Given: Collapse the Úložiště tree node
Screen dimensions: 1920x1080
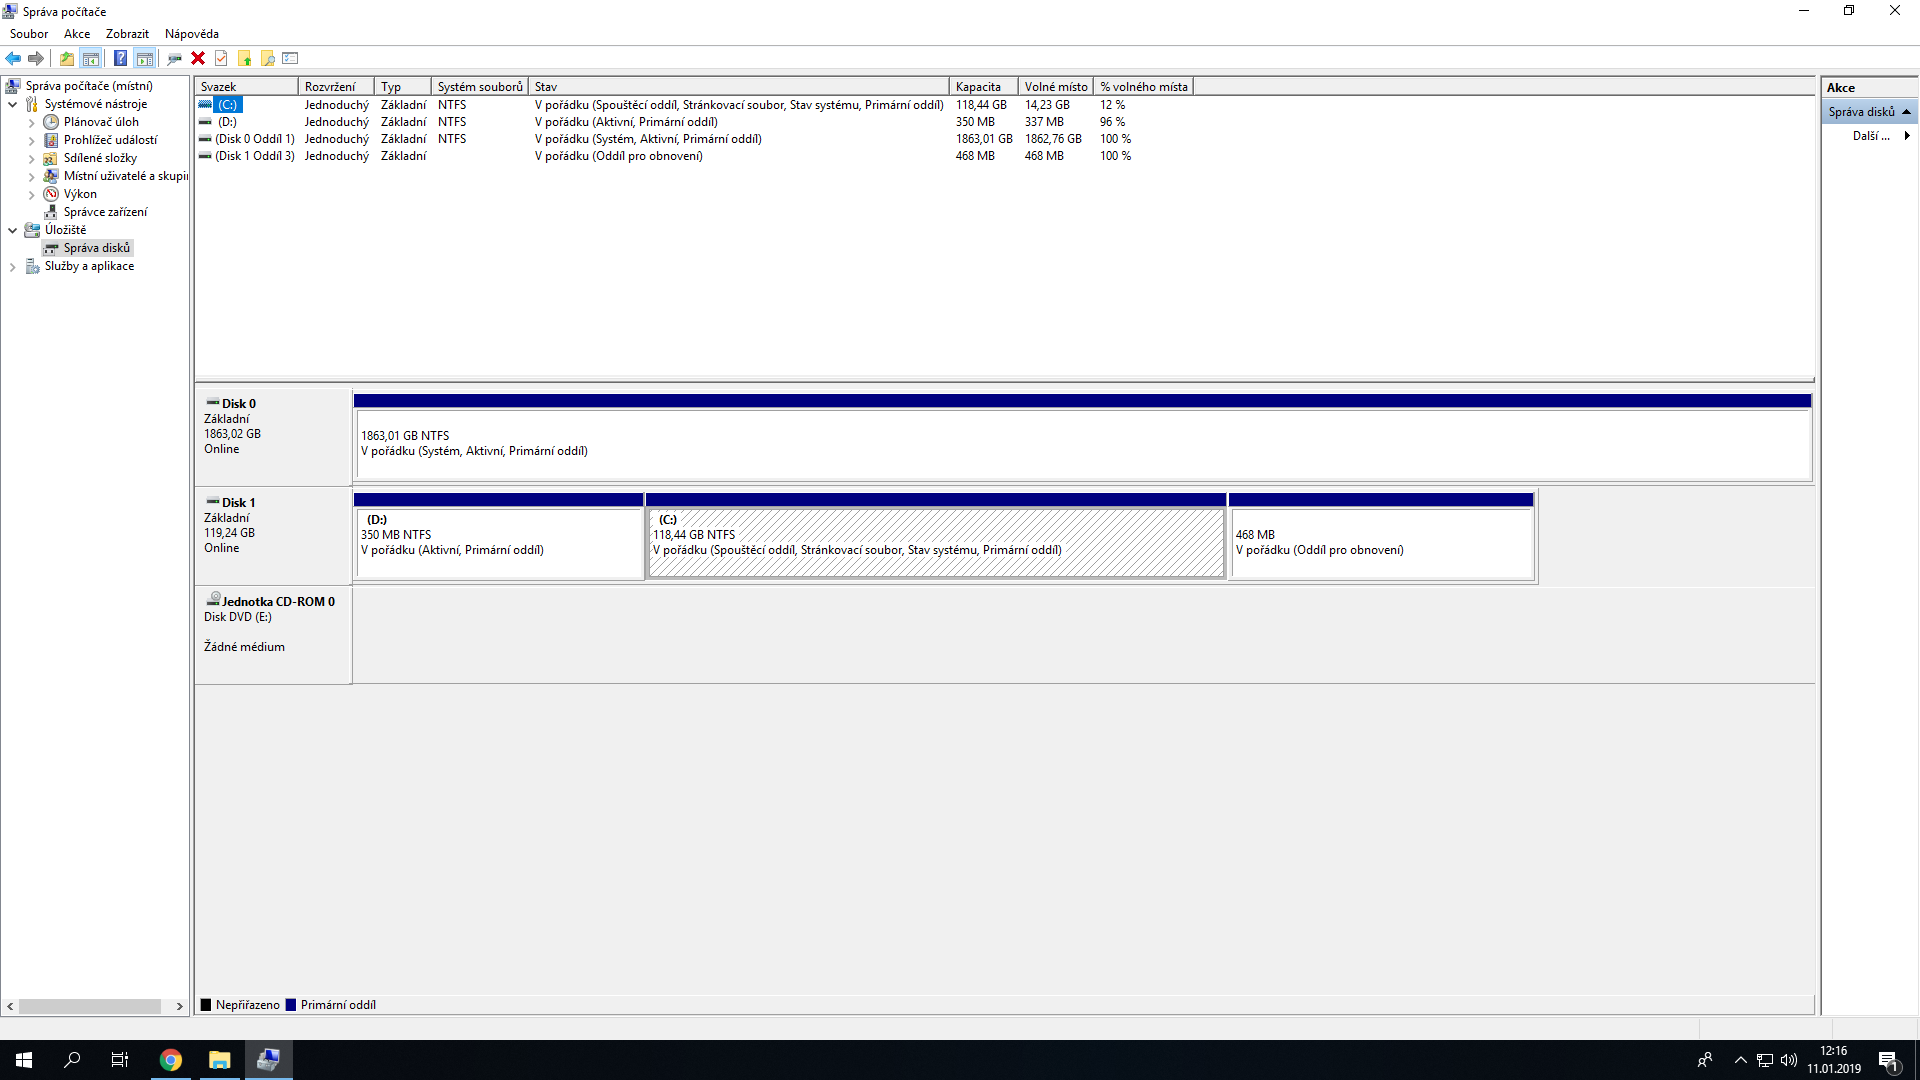Looking at the screenshot, I should click(12, 230).
